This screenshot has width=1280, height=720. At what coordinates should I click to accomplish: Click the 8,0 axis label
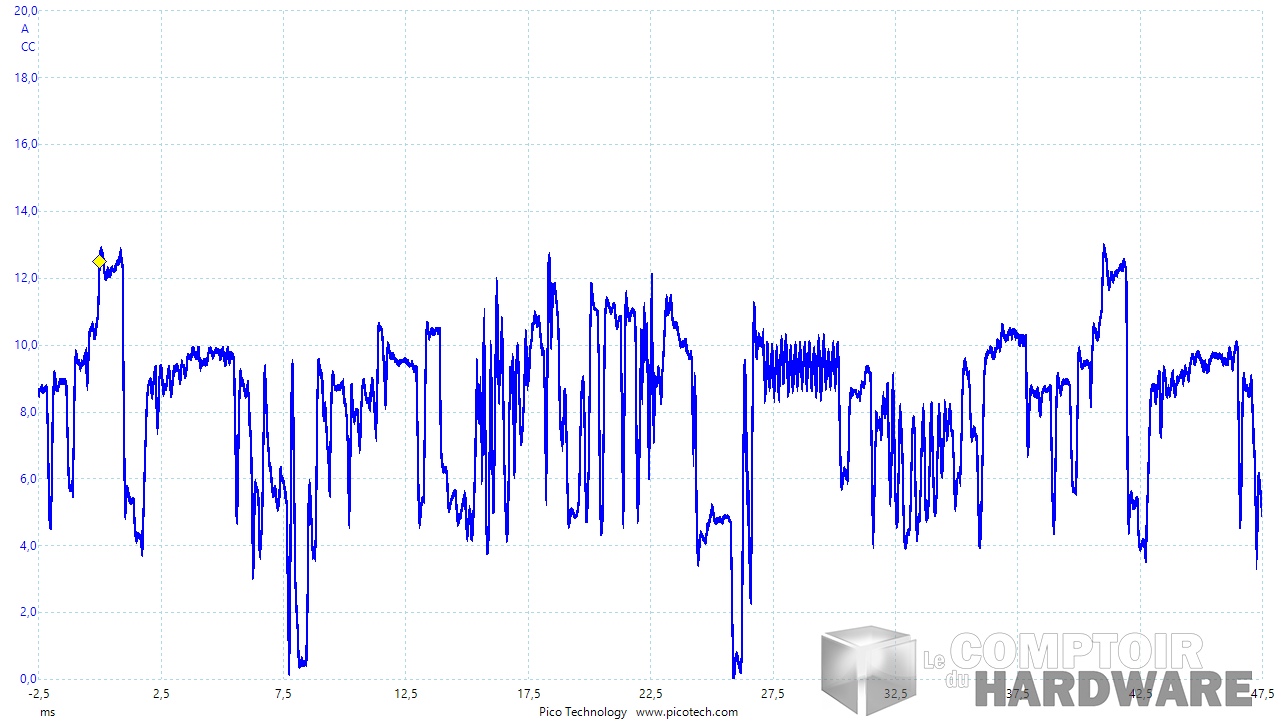[29, 412]
